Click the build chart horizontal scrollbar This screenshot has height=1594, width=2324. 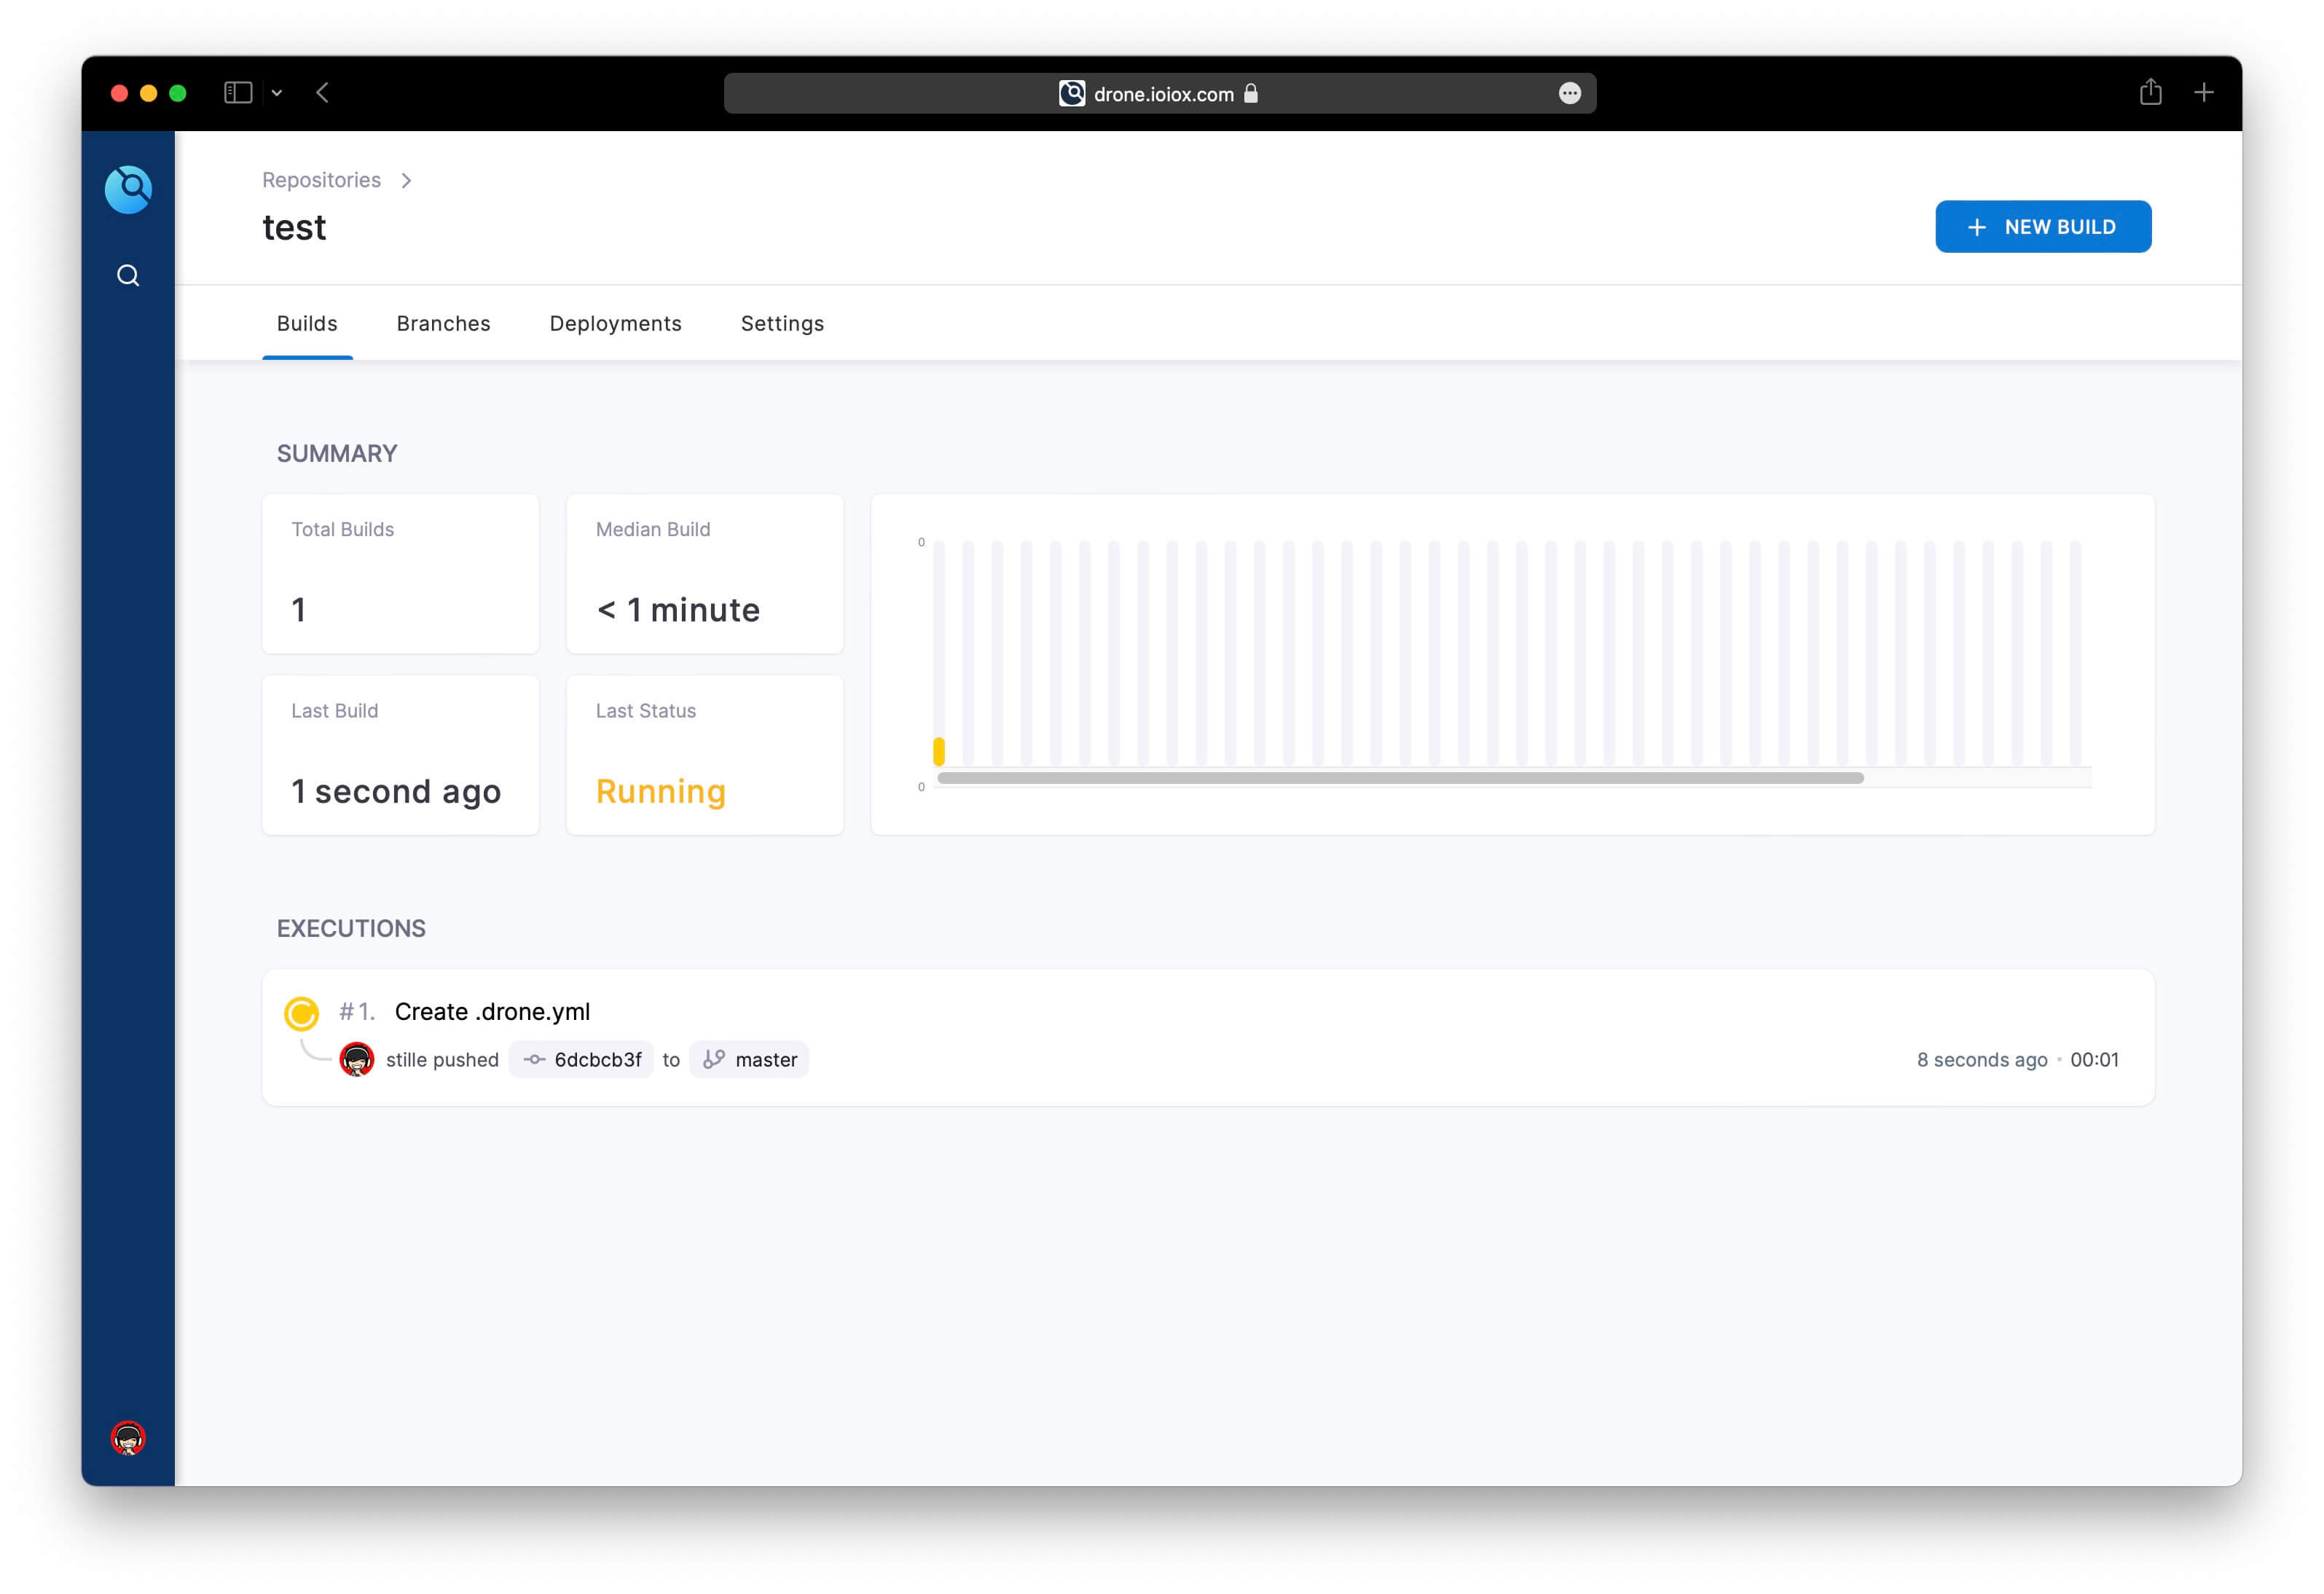[x=1400, y=778]
